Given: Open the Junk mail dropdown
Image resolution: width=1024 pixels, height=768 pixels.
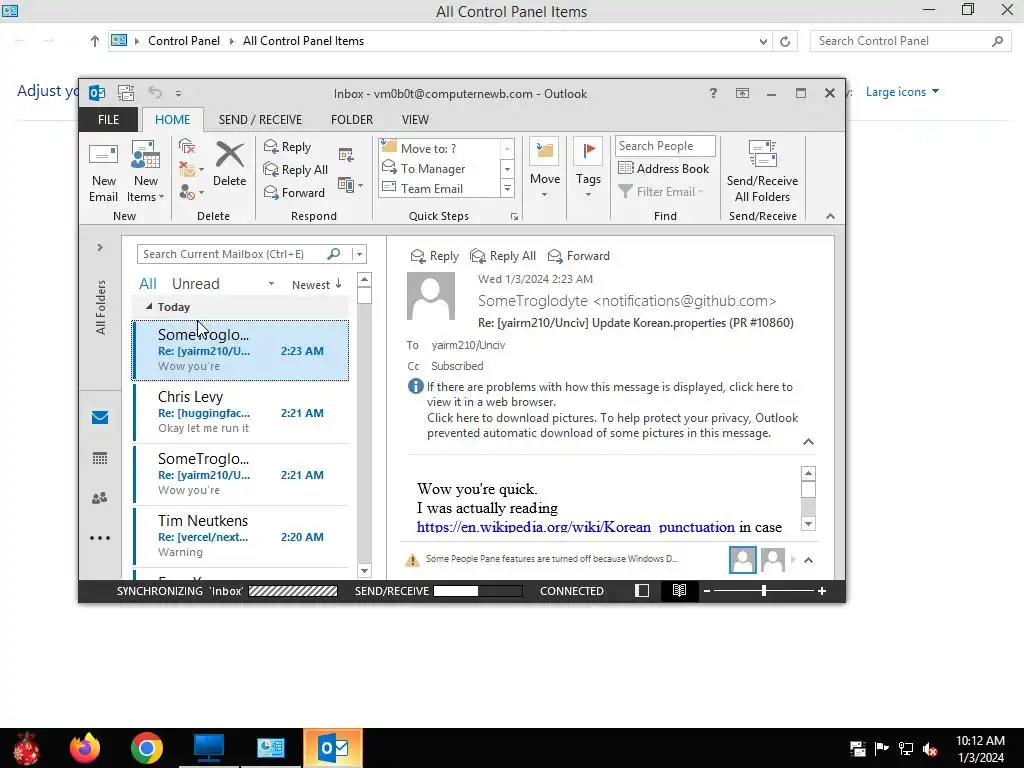Looking at the screenshot, I should coord(191,193).
